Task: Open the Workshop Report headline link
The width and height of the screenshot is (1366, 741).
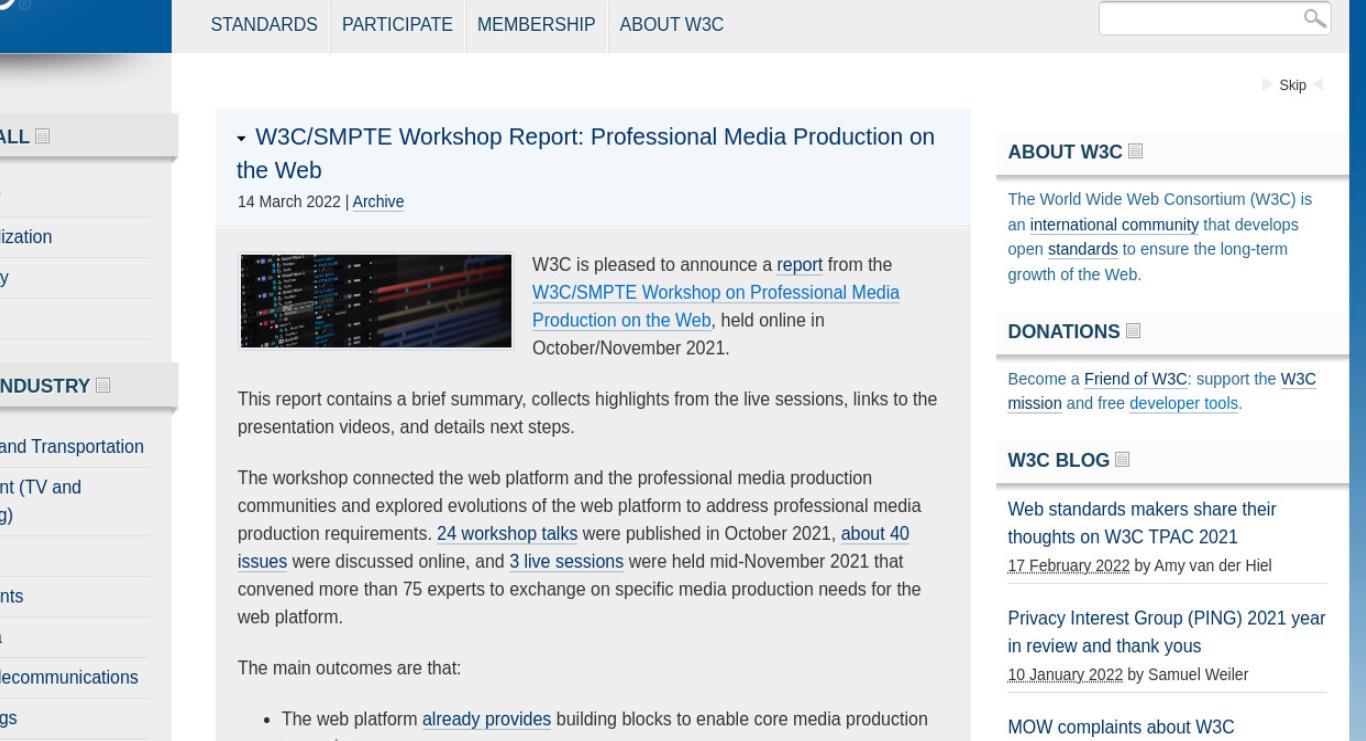Action: (586, 153)
